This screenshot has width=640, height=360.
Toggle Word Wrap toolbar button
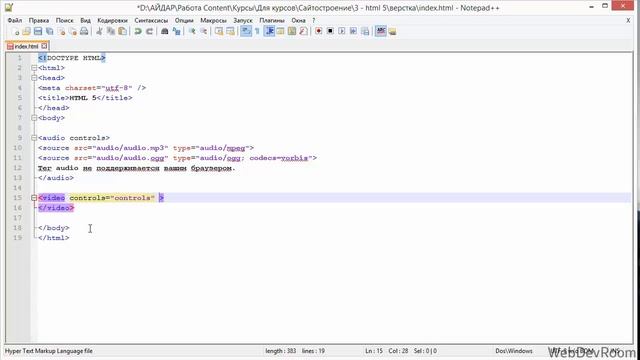[x=246, y=31]
